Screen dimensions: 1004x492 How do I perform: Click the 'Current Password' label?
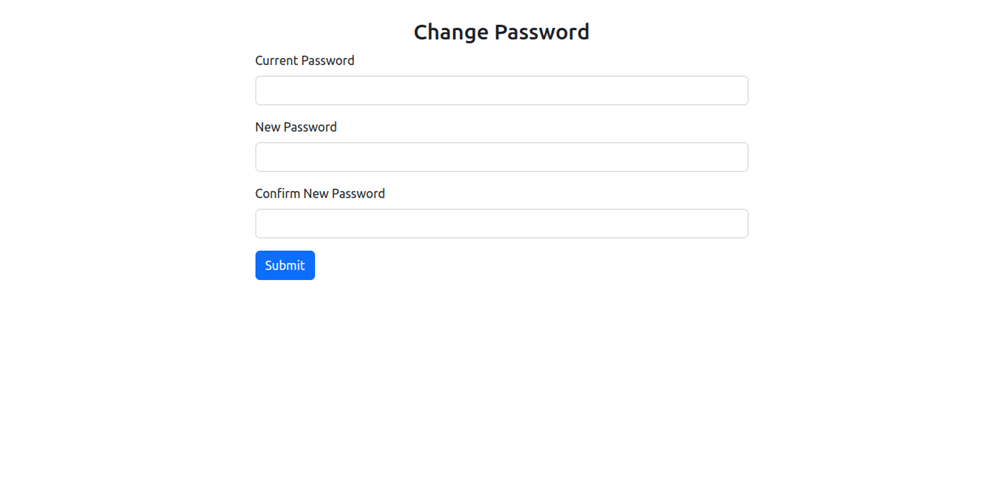(x=305, y=61)
